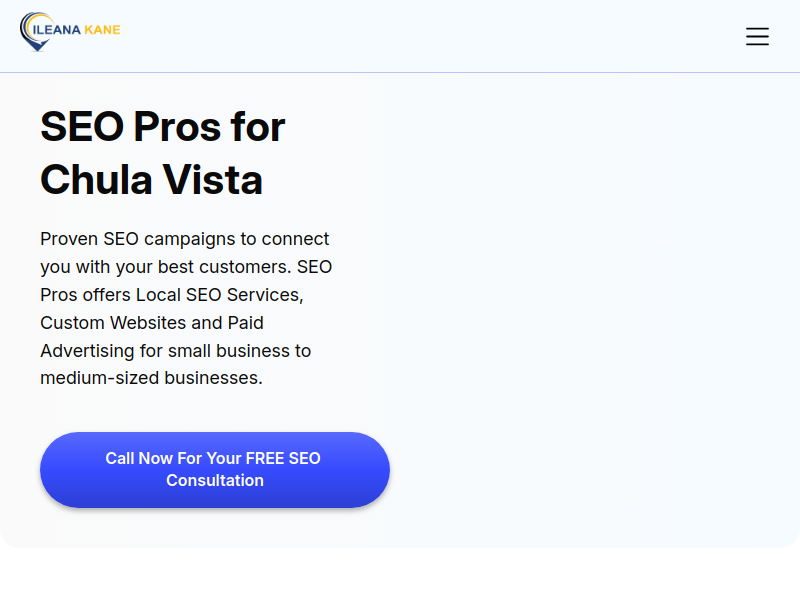The image size is (800, 600).
Task: Open the hamburger navigation menu
Action: (x=757, y=37)
